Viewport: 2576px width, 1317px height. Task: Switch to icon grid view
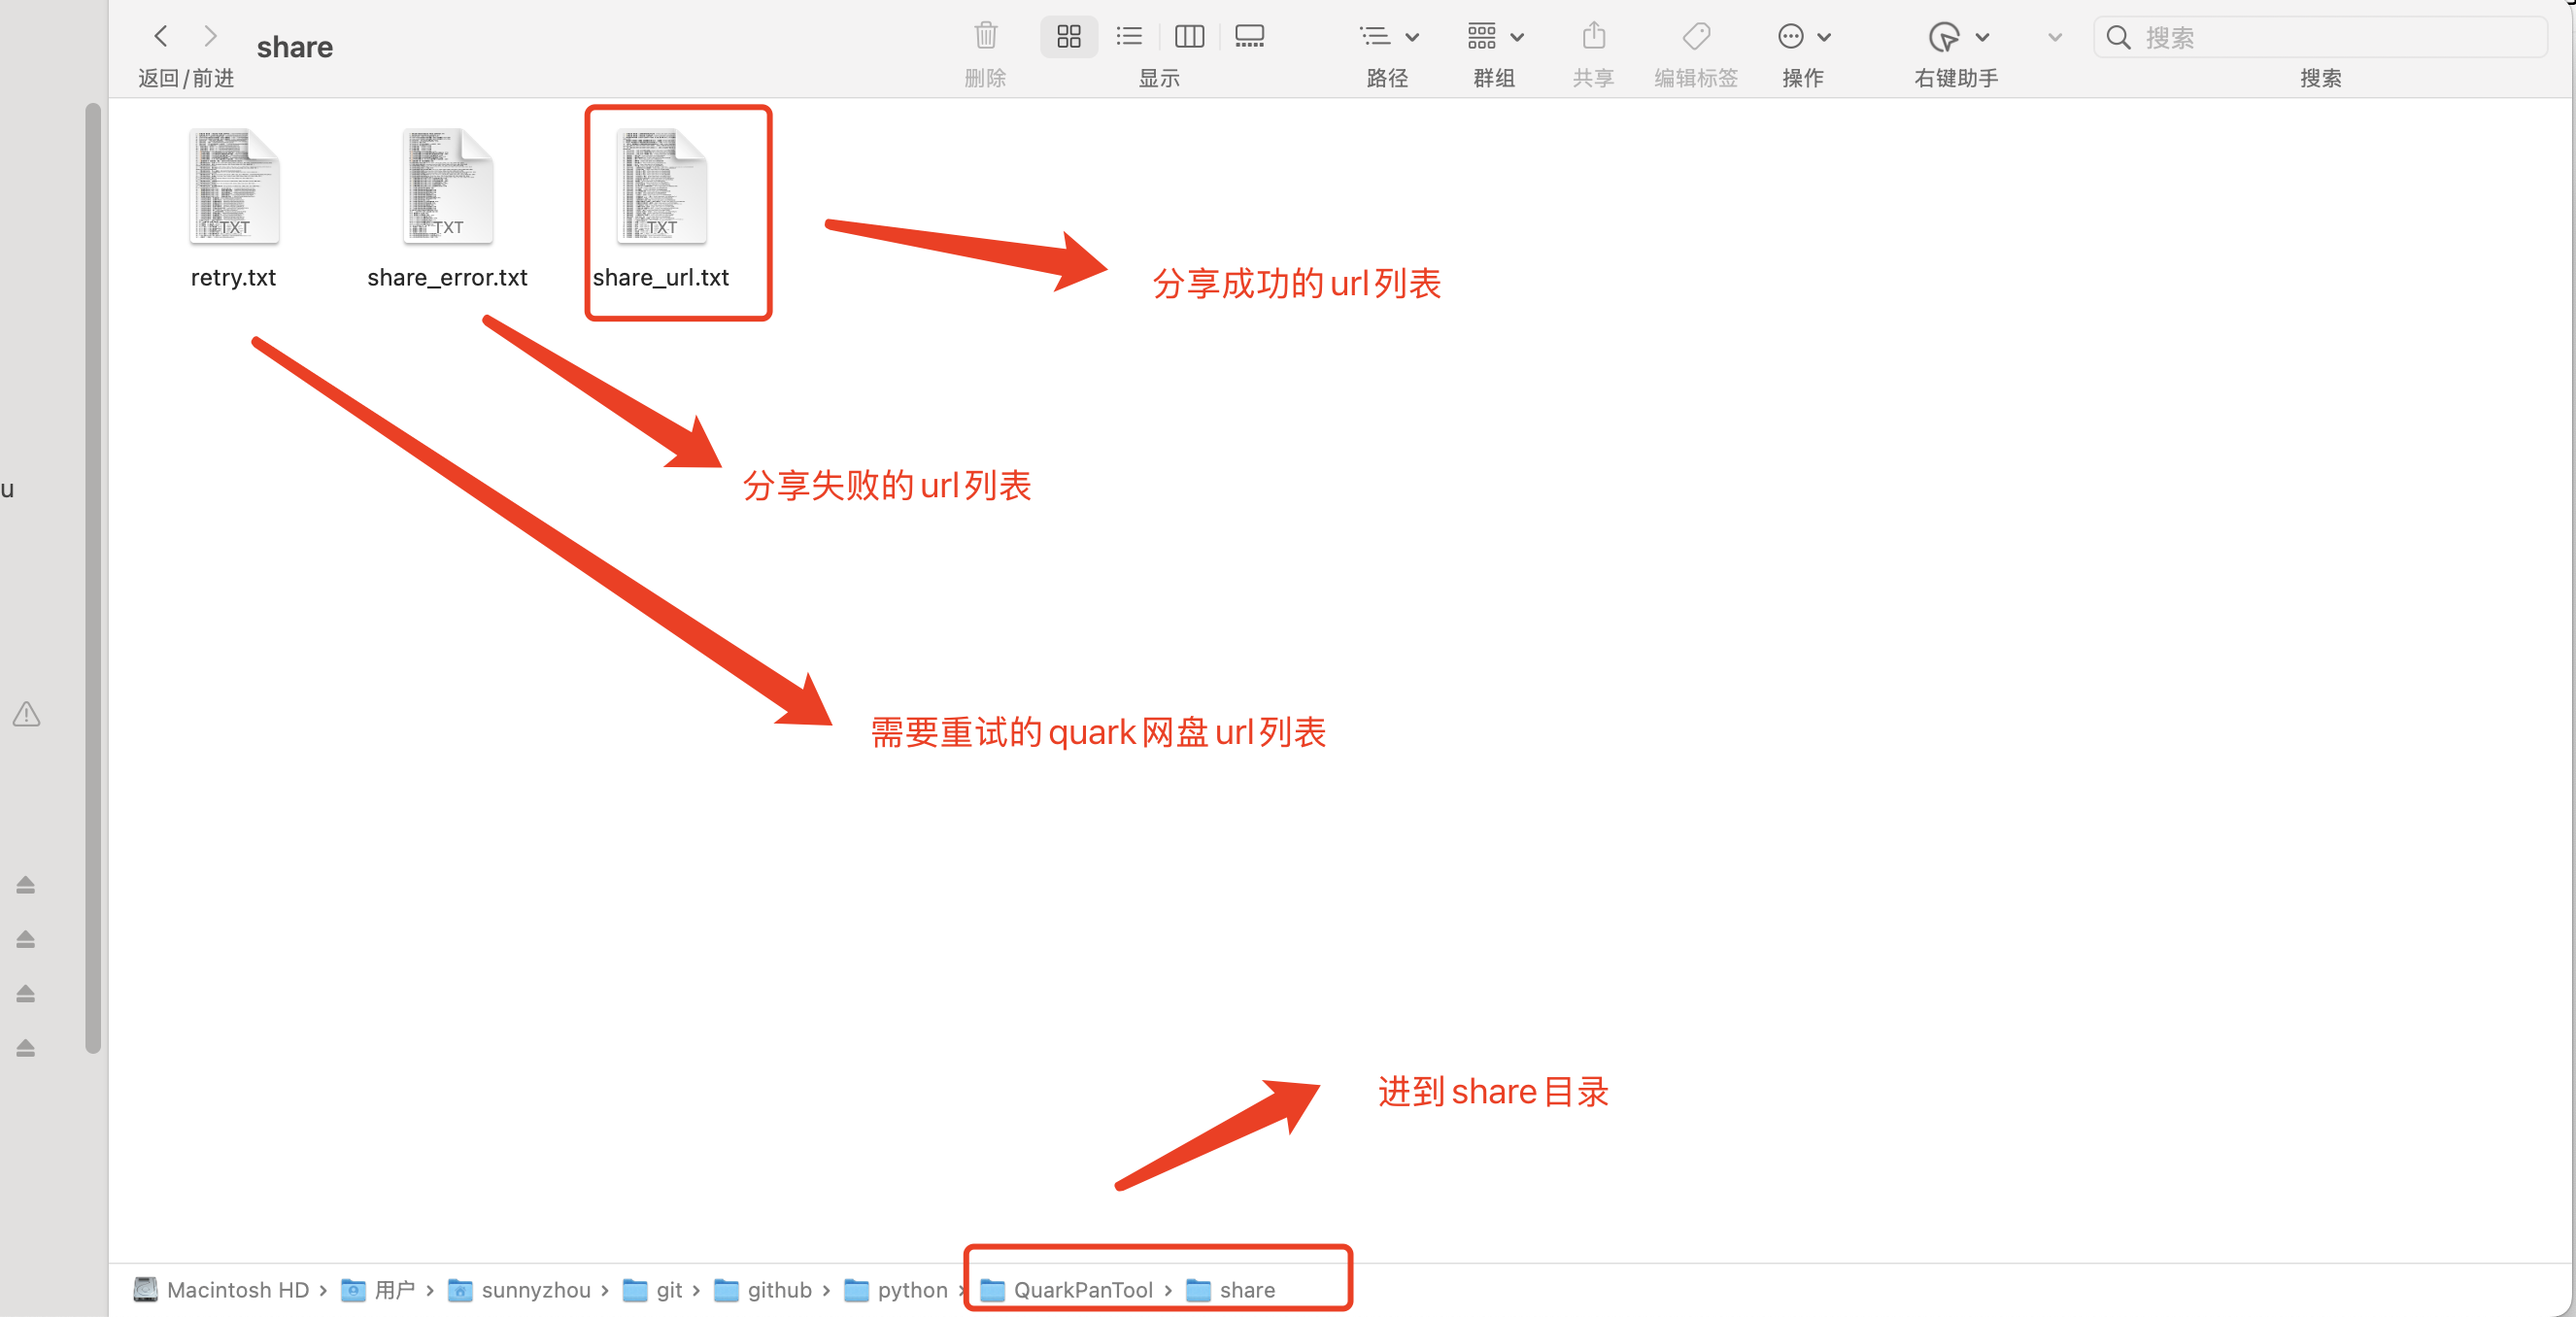(x=1068, y=37)
